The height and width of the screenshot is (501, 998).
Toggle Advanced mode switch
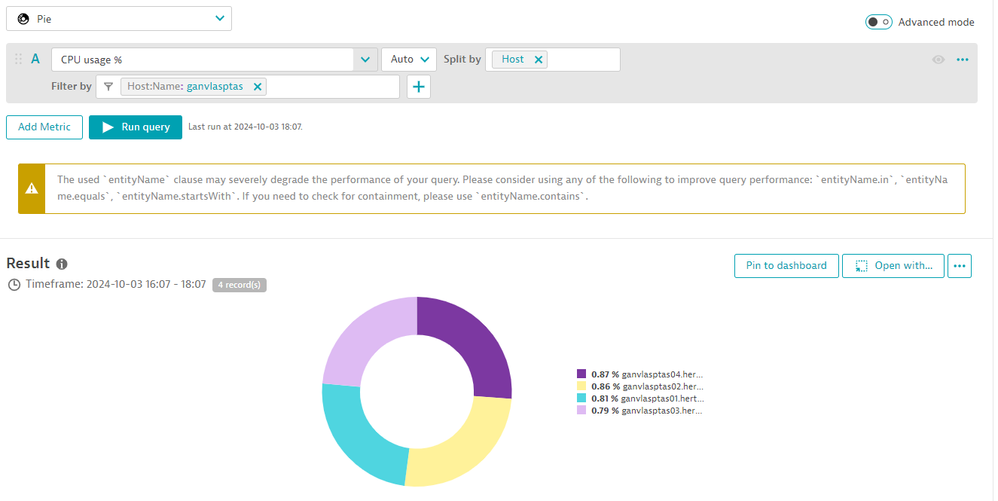click(878, 22)
